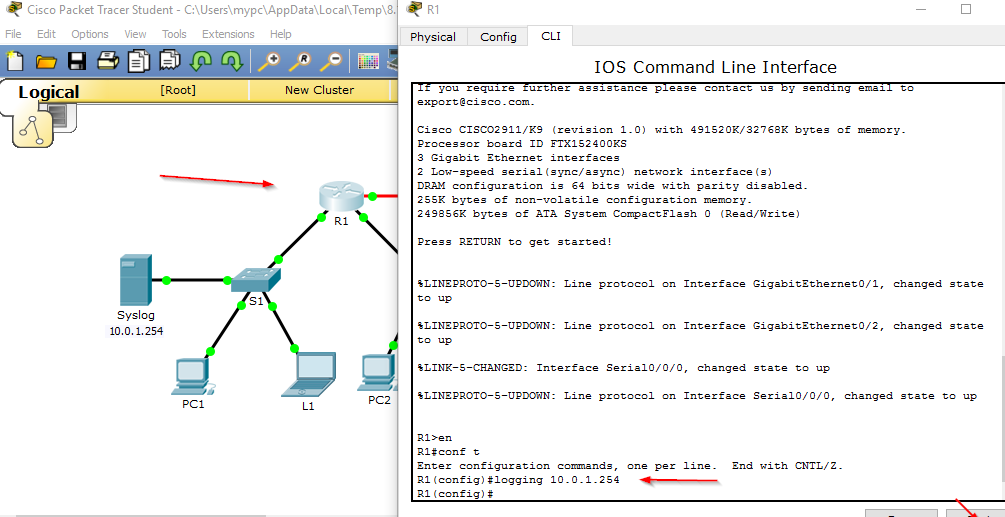
Task: Click the Syslog IP label 10.0.1.254
Action: (136, 331)
